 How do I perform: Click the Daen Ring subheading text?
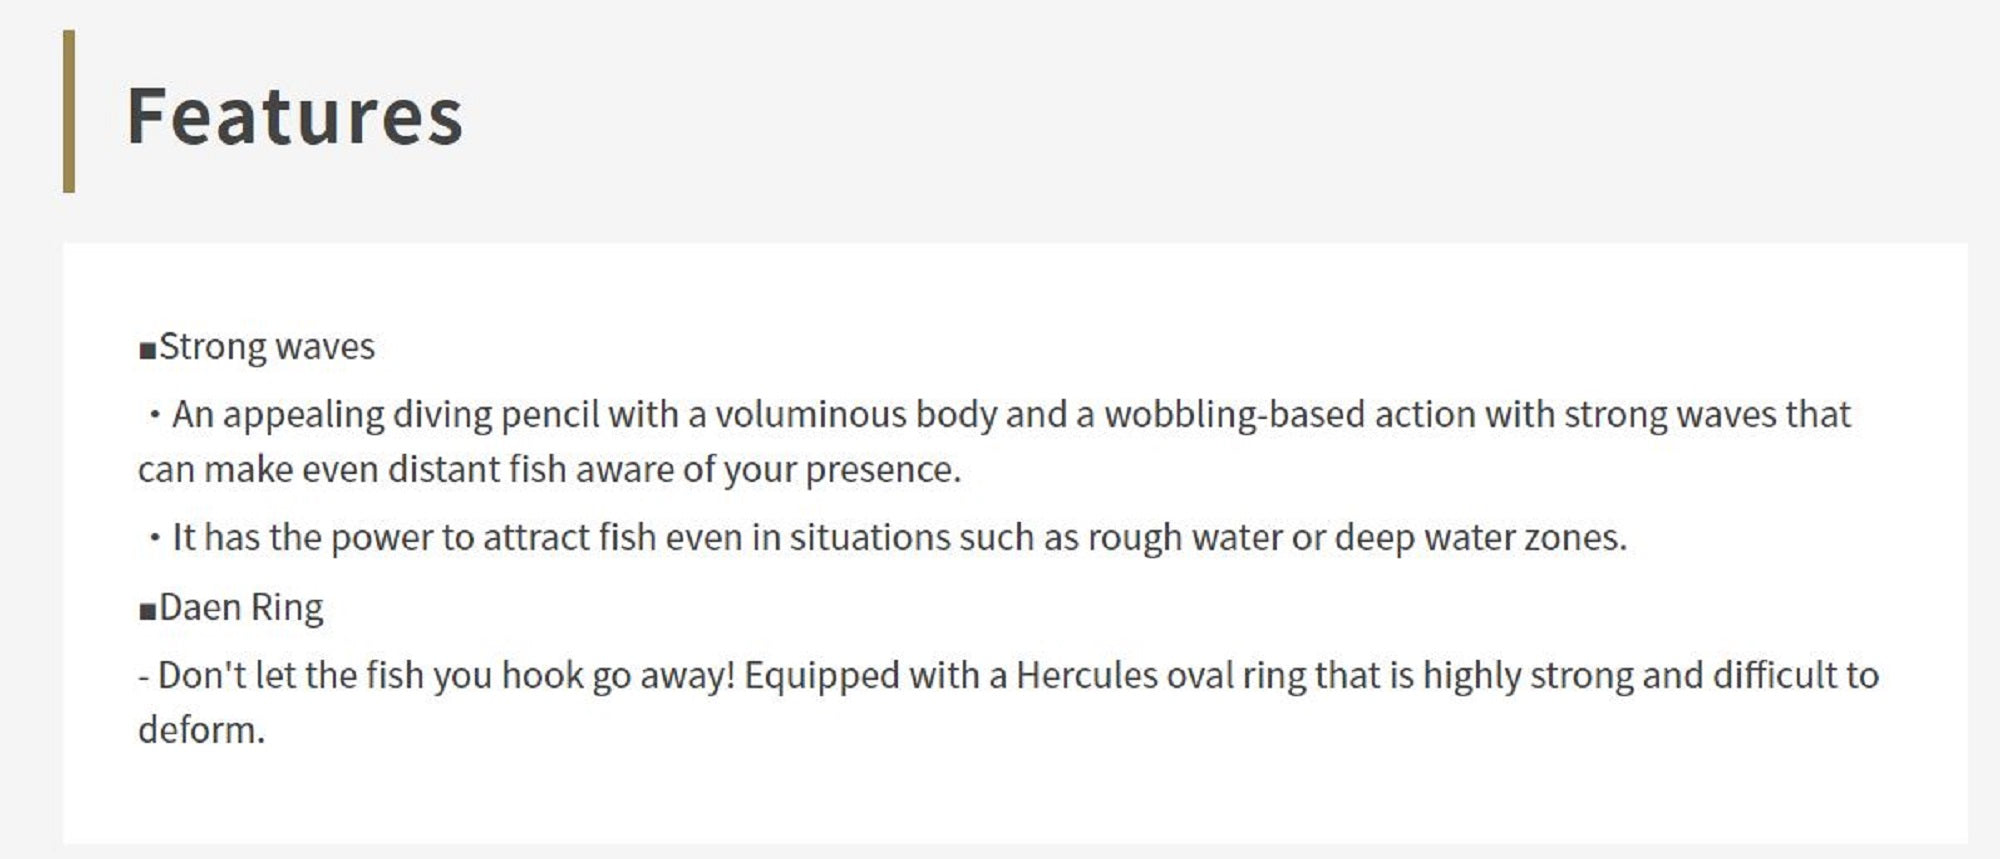pos(241,608)
